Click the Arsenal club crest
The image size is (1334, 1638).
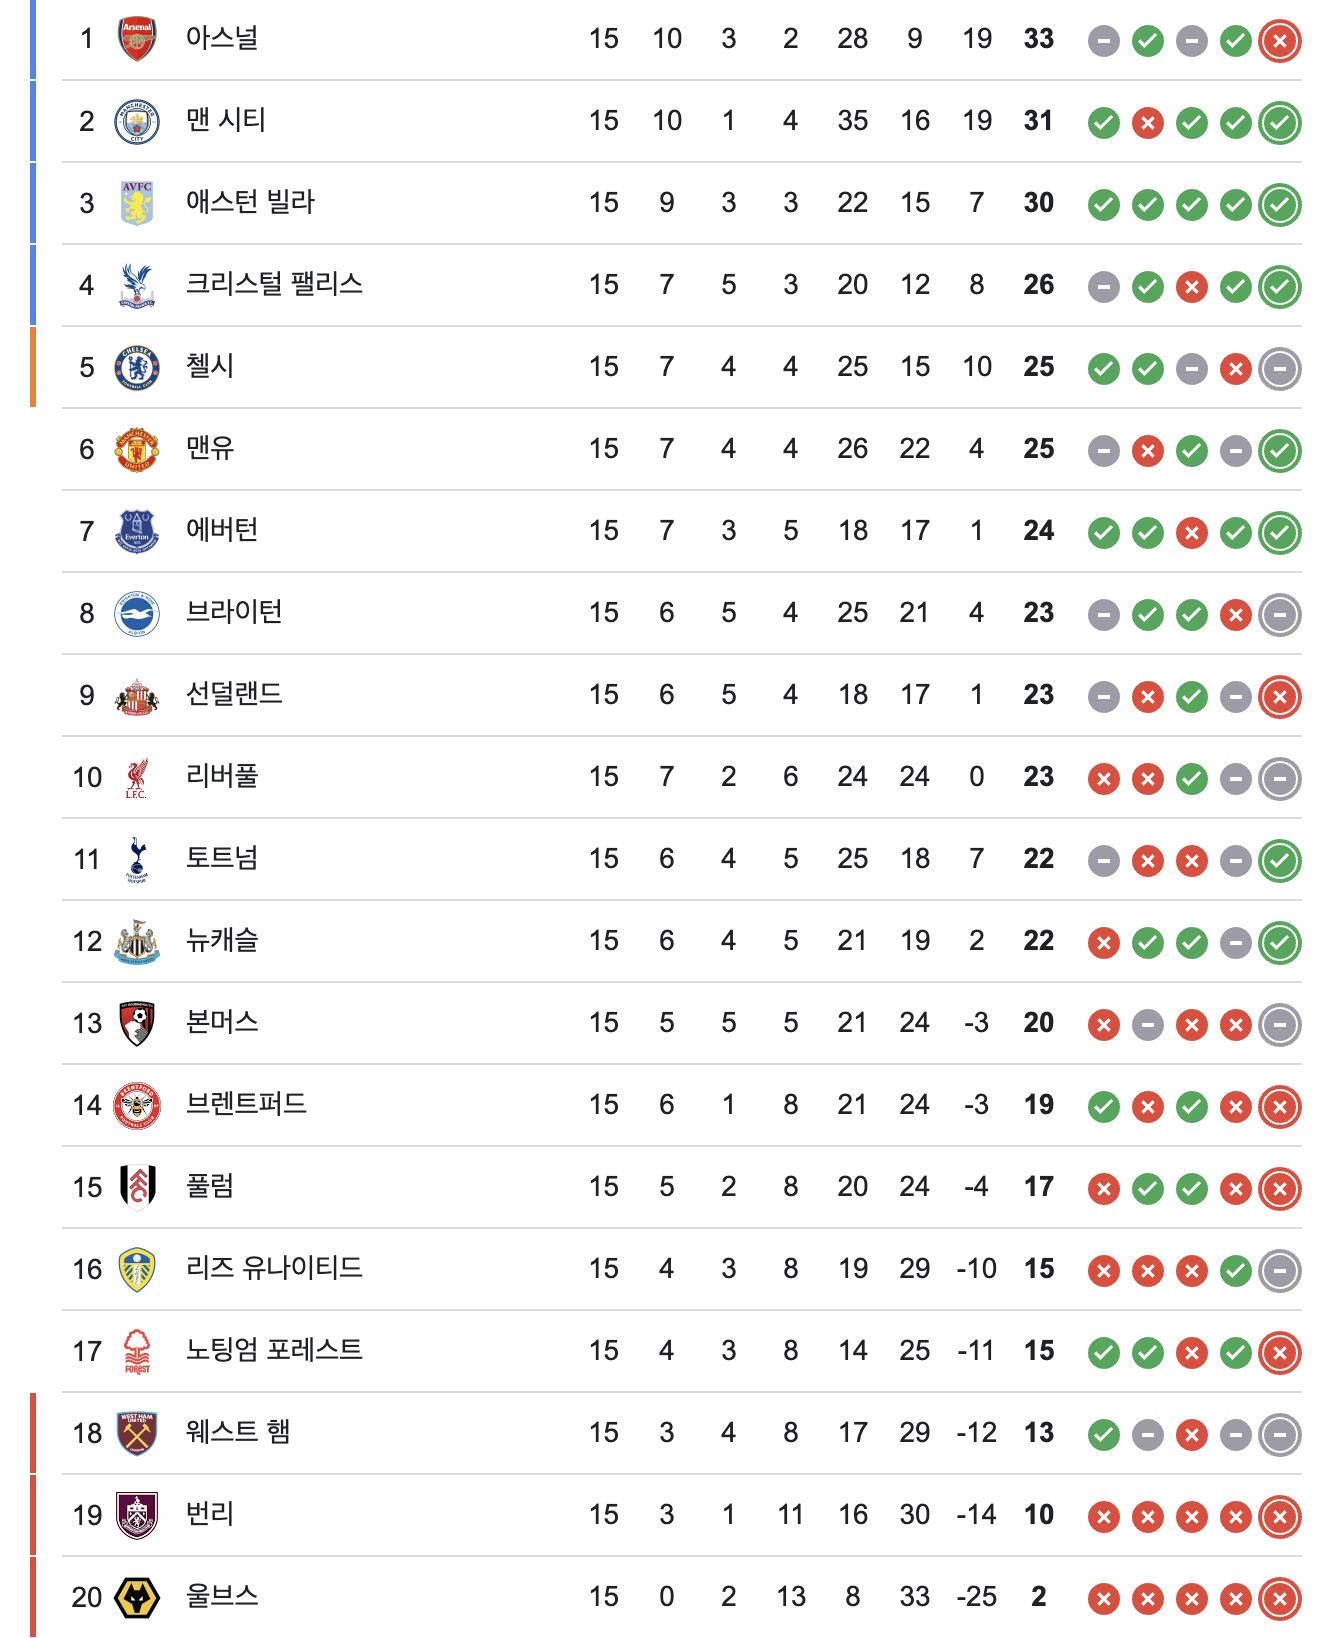click(137, 39)
